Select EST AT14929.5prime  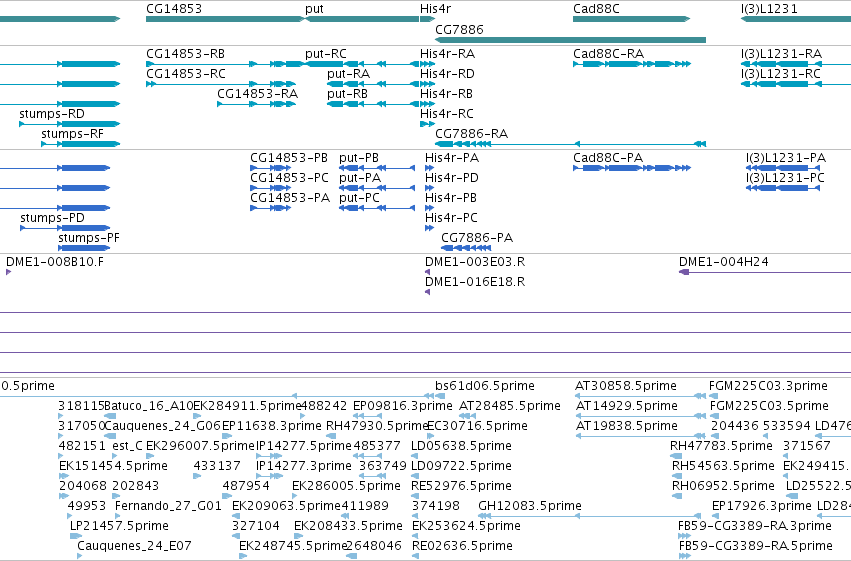tap(640, 416)
